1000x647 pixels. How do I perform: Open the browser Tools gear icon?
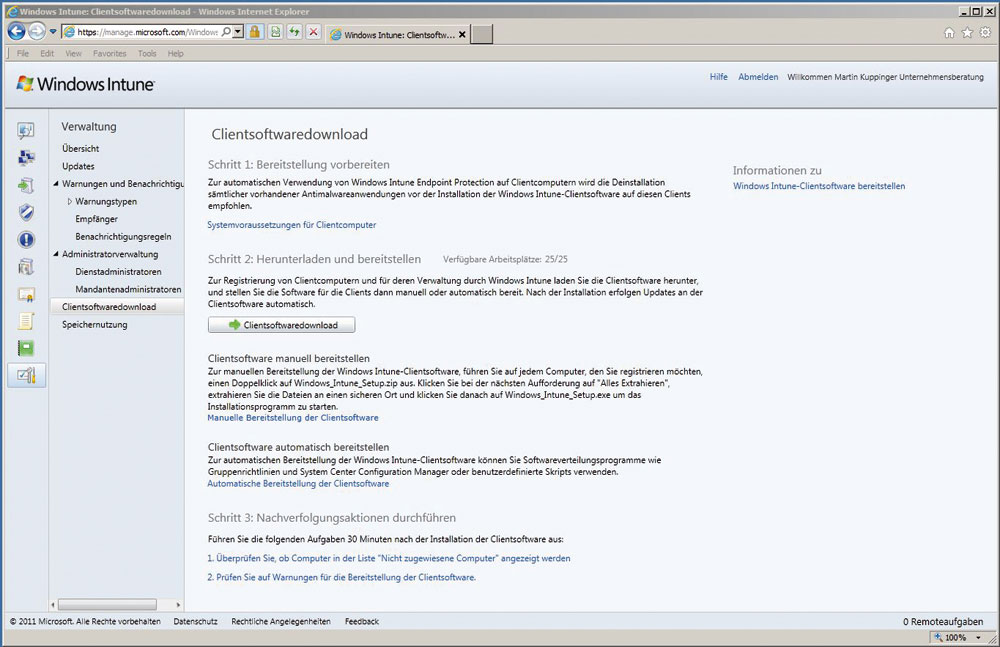click(985, 33)
